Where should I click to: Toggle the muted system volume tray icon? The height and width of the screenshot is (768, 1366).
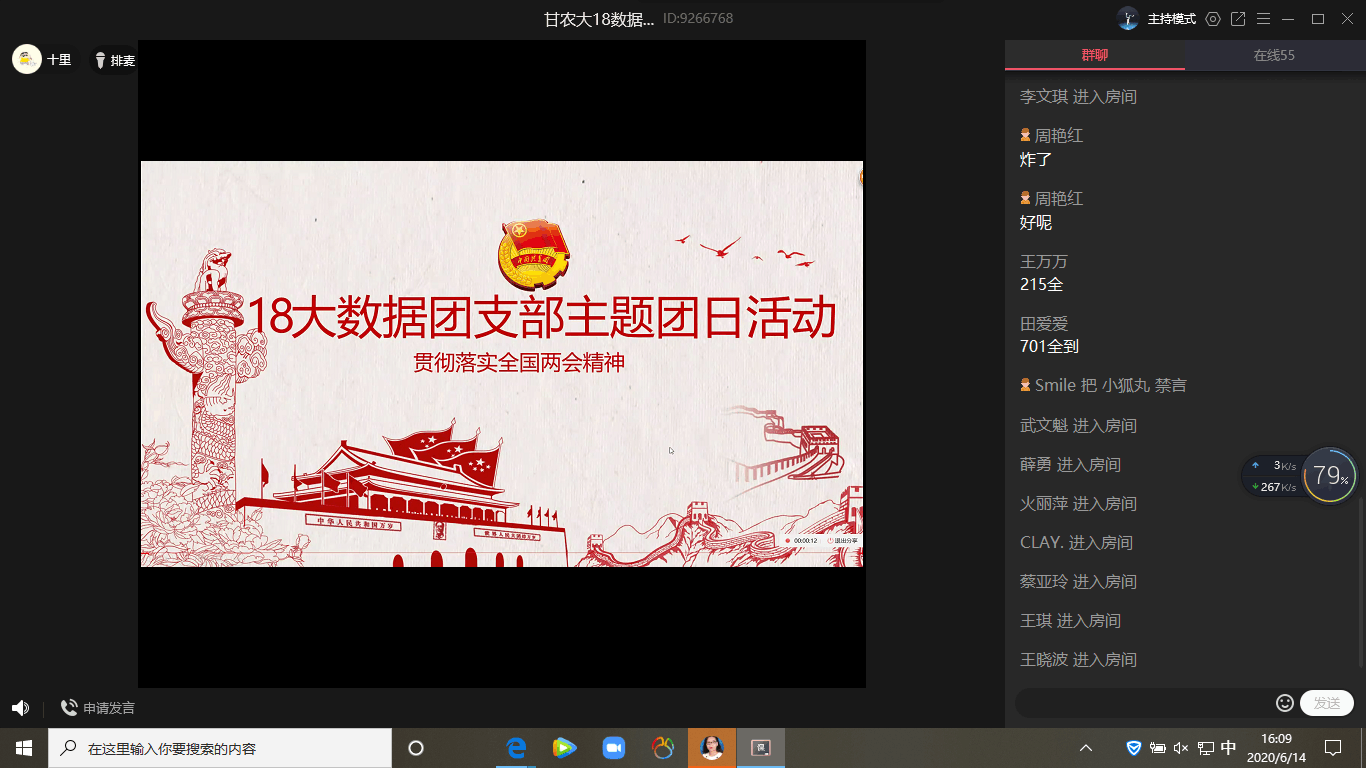(x=1181, y=748)
